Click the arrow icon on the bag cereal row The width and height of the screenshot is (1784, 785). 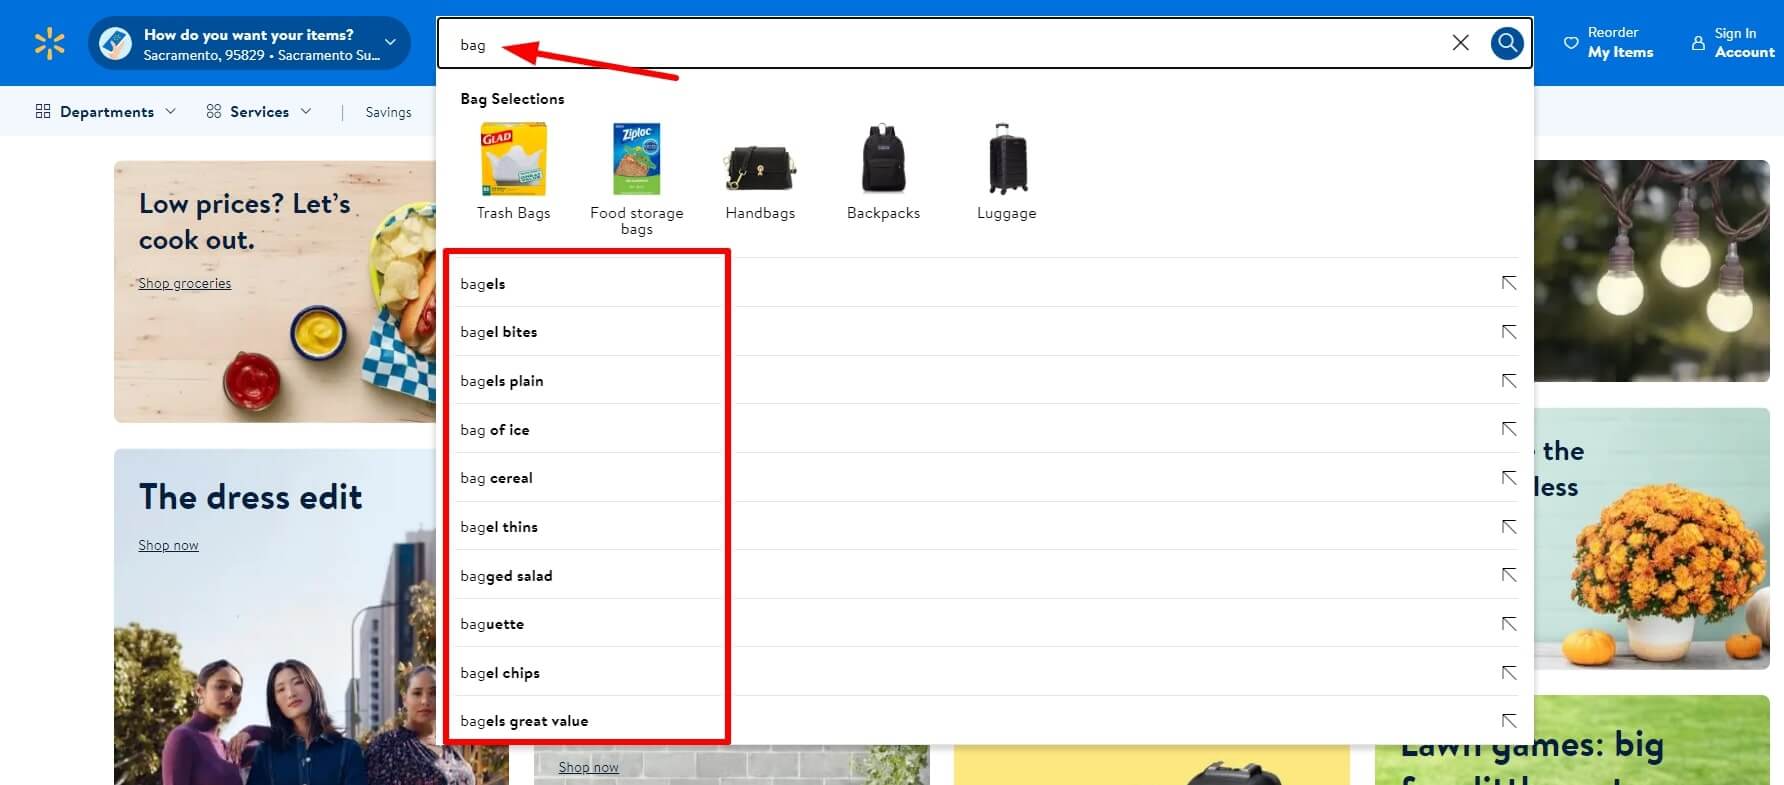point(1509,478)
